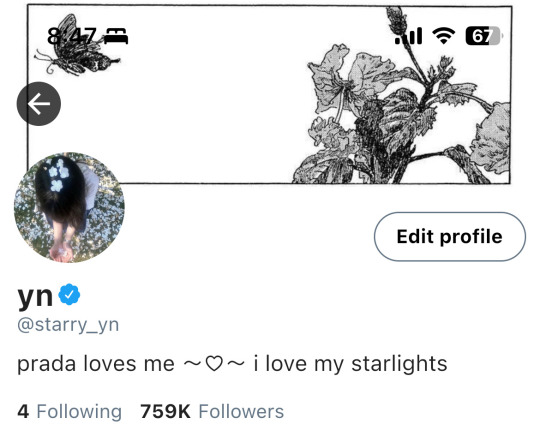The width and height of the screenshot is (540, 436).
Task: Click the bio text about starlights
Action: 232,364
